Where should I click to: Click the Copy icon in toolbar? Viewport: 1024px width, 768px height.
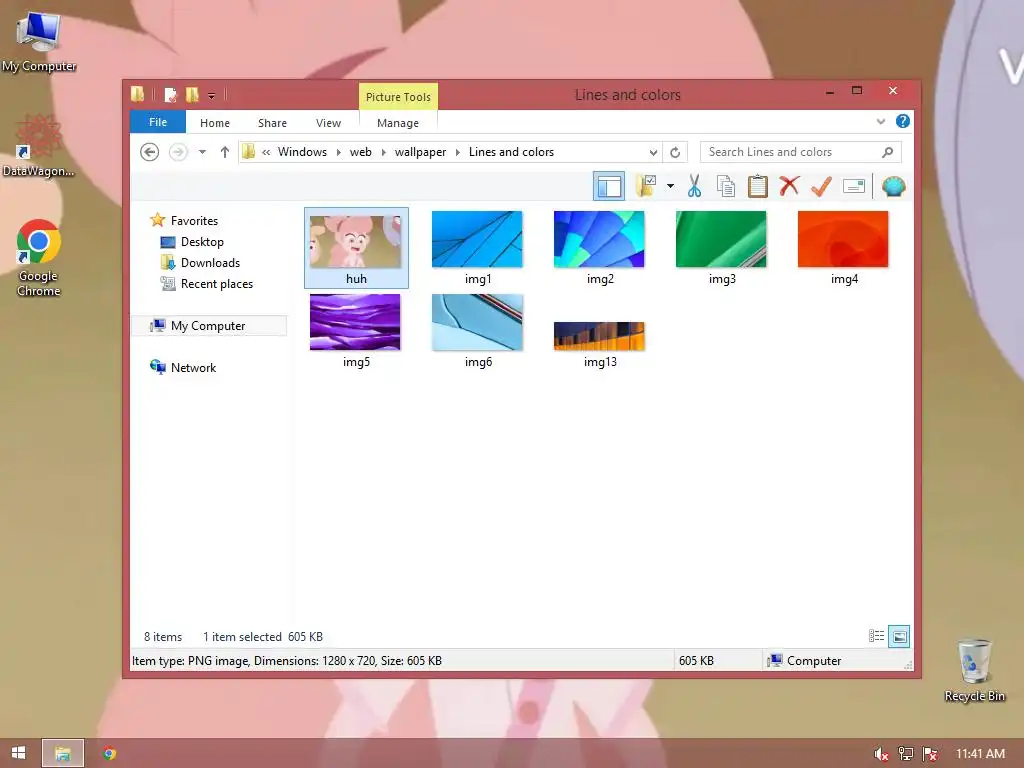(726, 186)
